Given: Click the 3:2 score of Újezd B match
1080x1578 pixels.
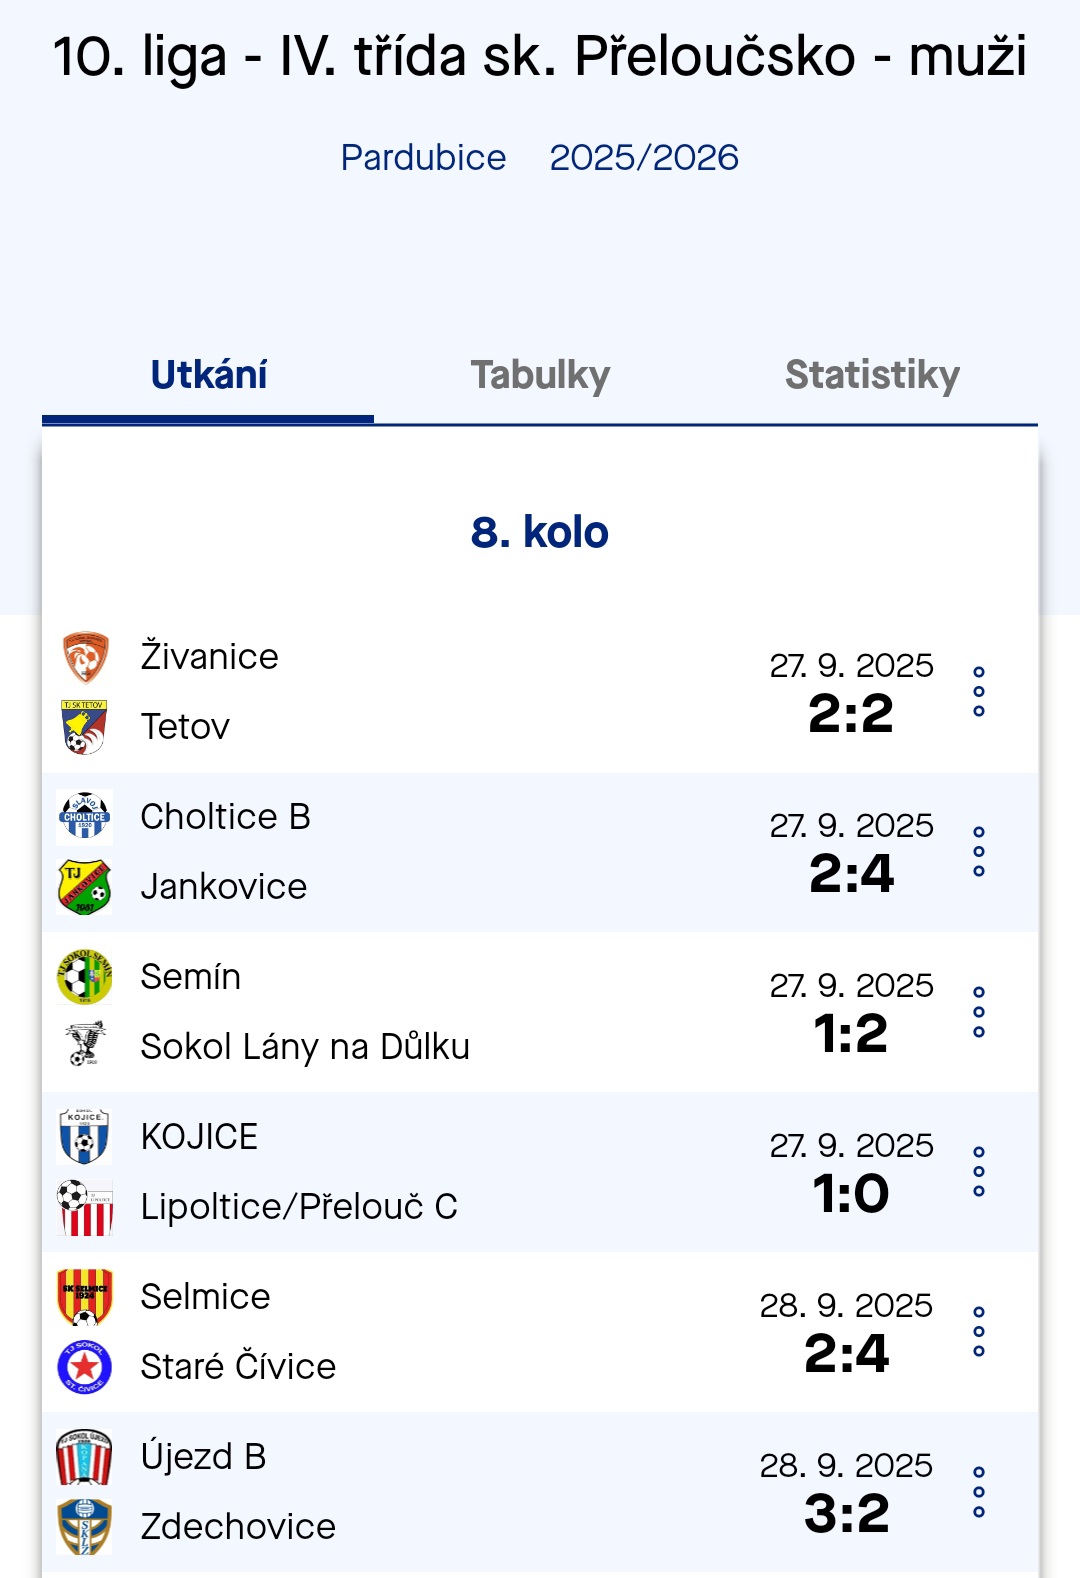Looking at the screenshot, I should coord(847,1514).
